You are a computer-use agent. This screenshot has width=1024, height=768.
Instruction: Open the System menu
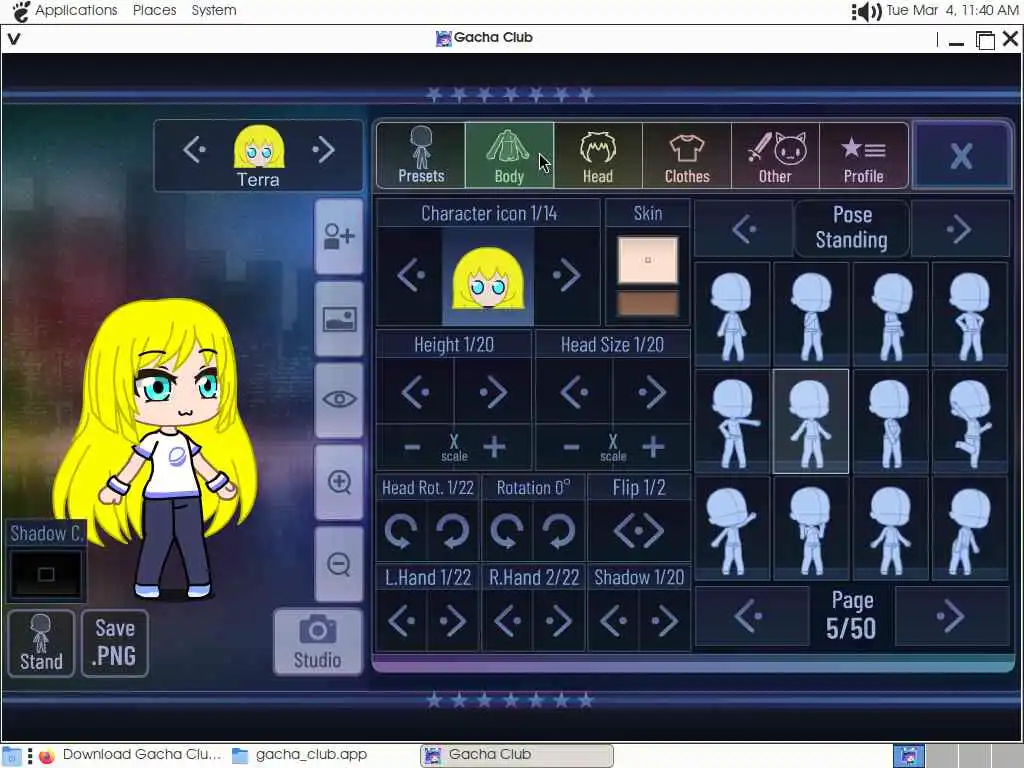(214, 10)
